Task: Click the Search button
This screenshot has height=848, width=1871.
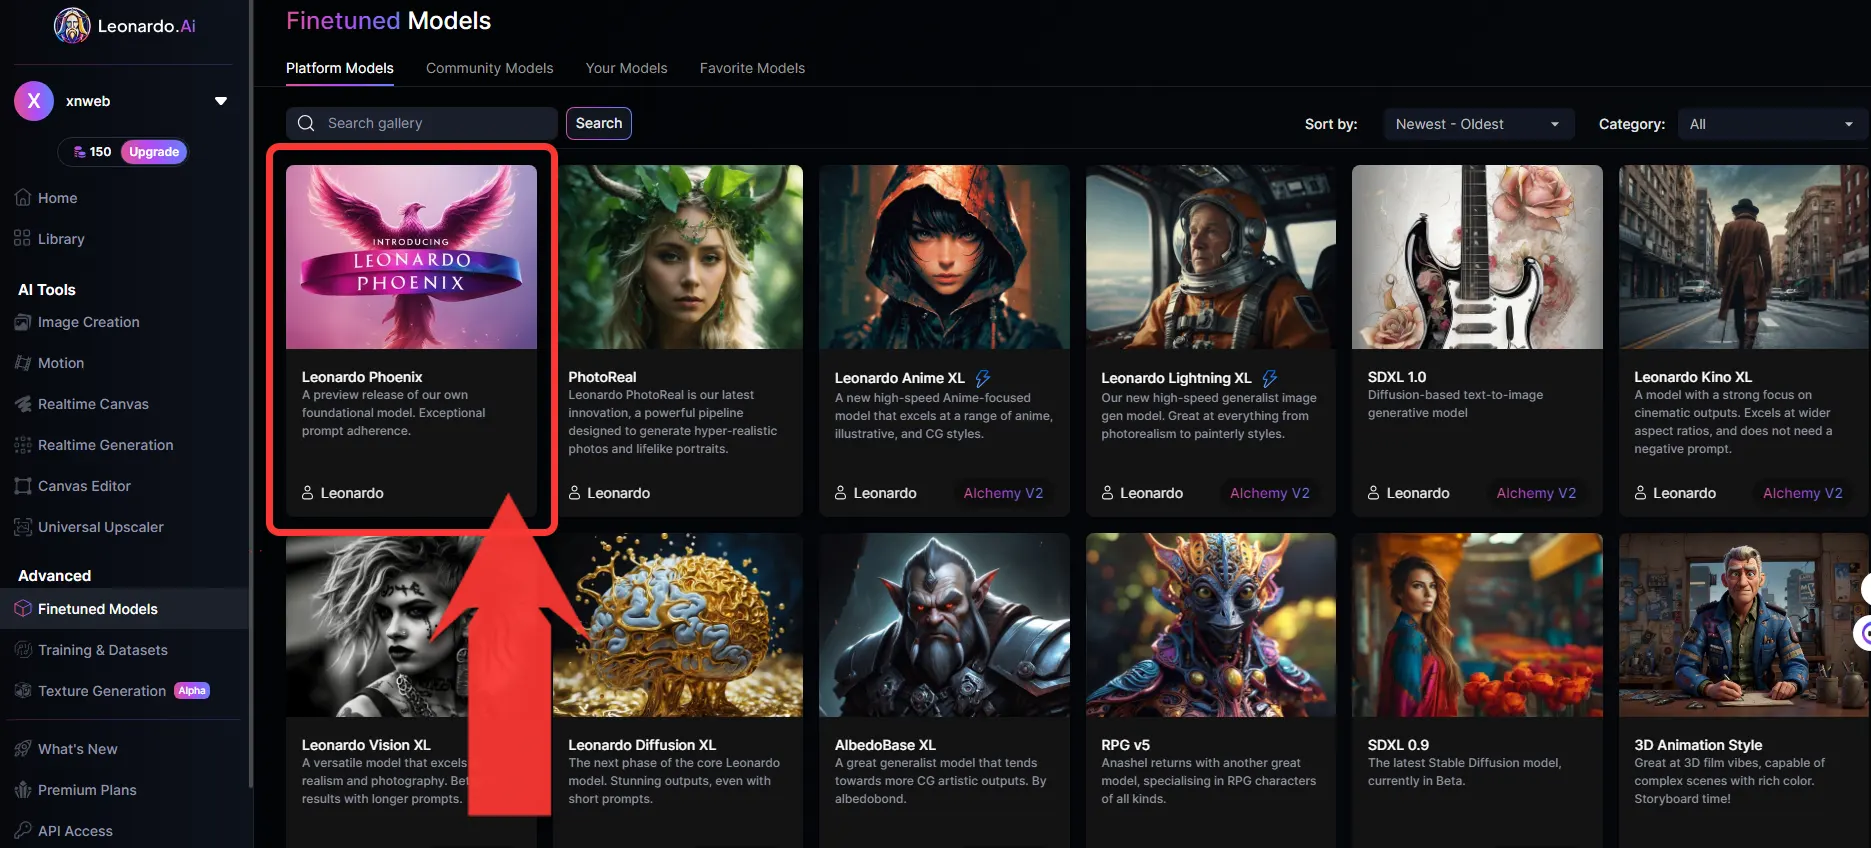Action: click(x=599, y=123)
